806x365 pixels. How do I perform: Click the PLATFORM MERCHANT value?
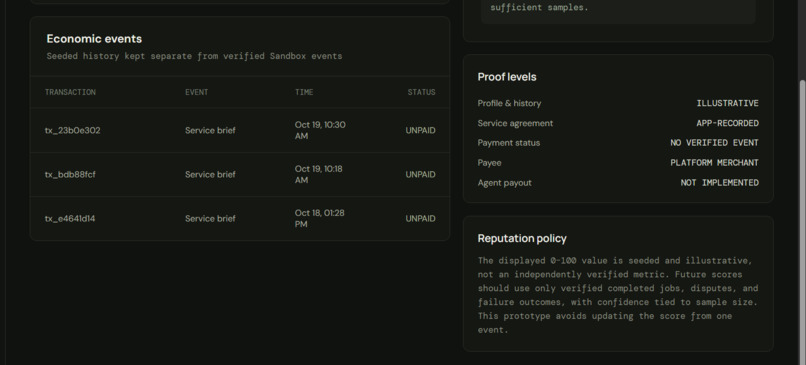click(x=715, y=163)
